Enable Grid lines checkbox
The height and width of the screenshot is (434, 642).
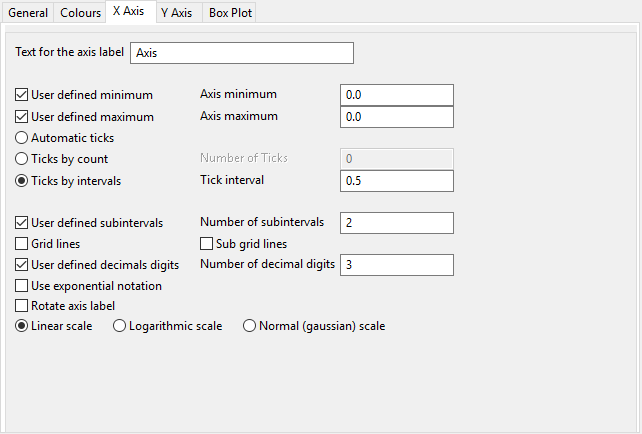tap(22, 243)
